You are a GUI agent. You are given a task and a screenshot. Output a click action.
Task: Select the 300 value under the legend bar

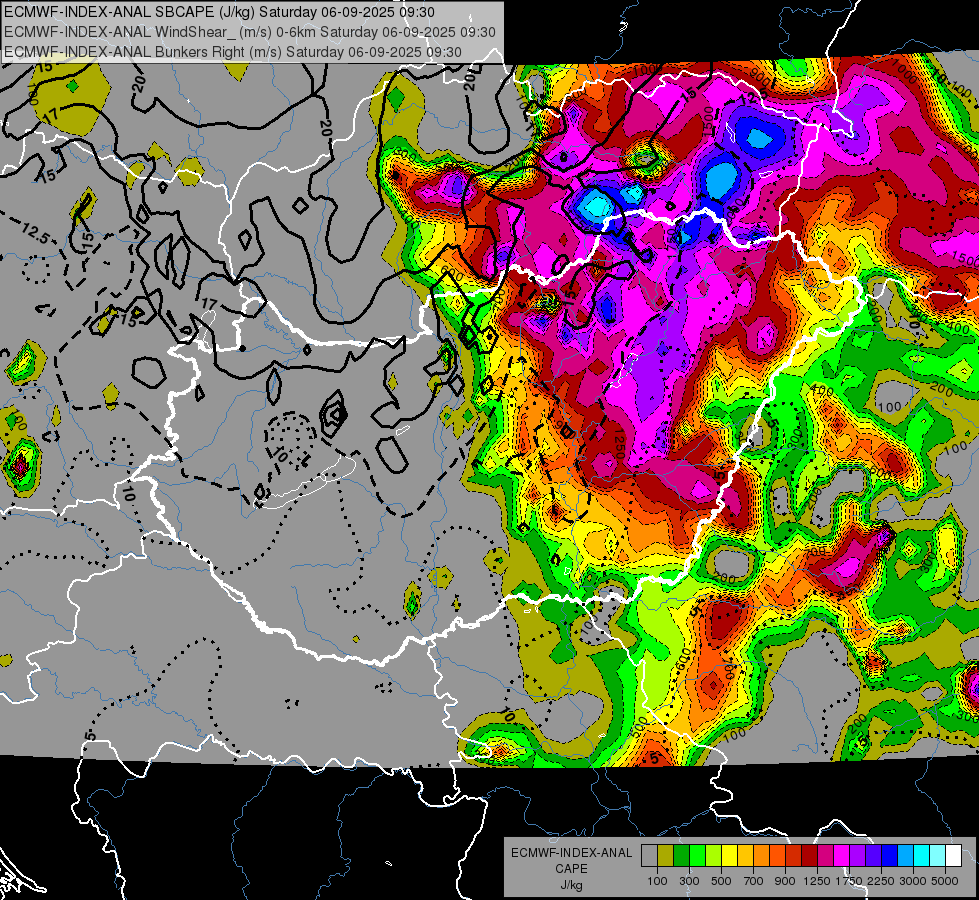tap(689, 881)
